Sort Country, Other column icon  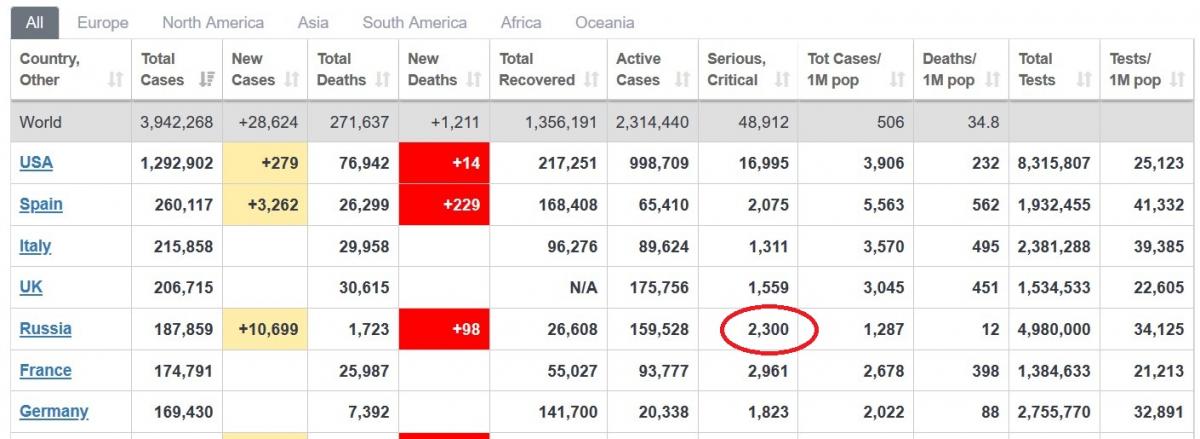(x=115, y=80)
